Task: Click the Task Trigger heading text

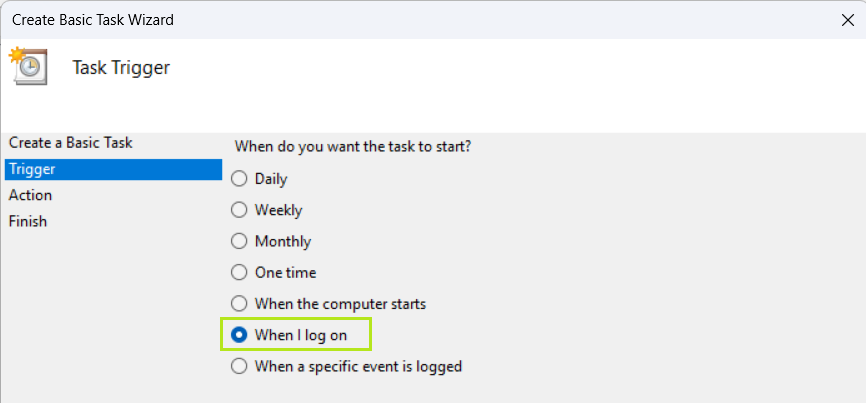Action: coord(121,68)
